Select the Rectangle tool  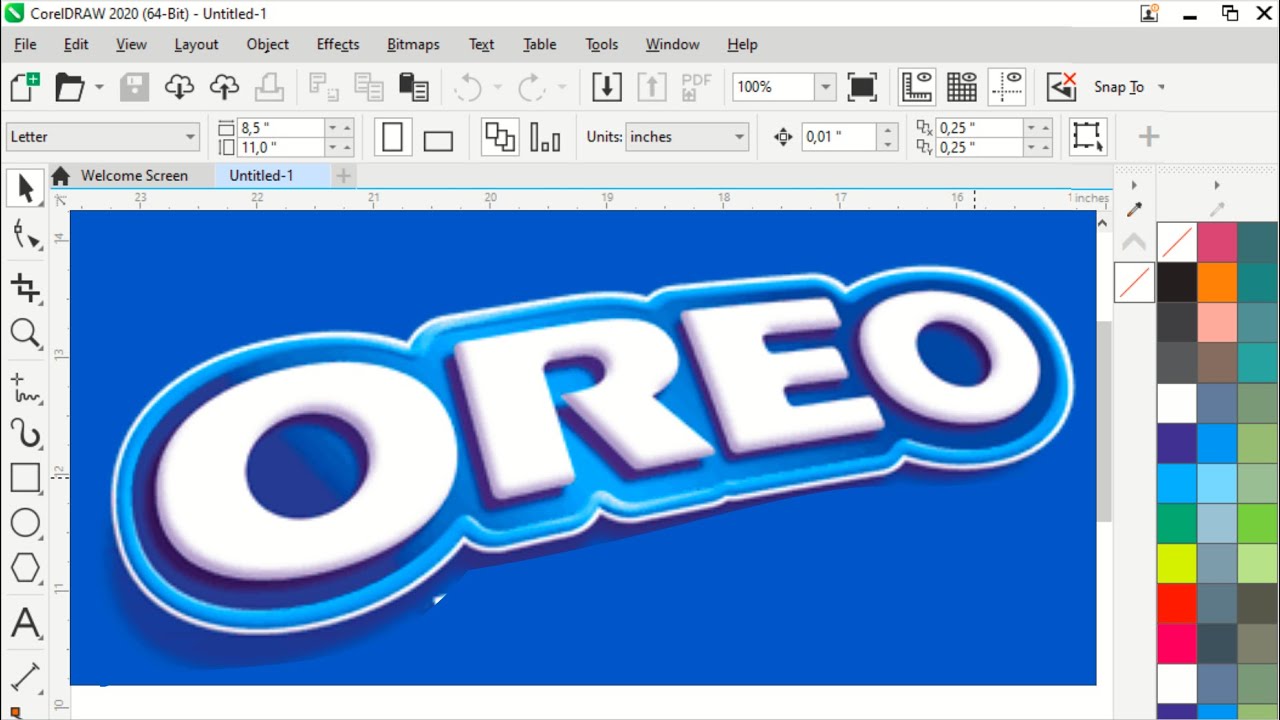[x=25, y=478]
